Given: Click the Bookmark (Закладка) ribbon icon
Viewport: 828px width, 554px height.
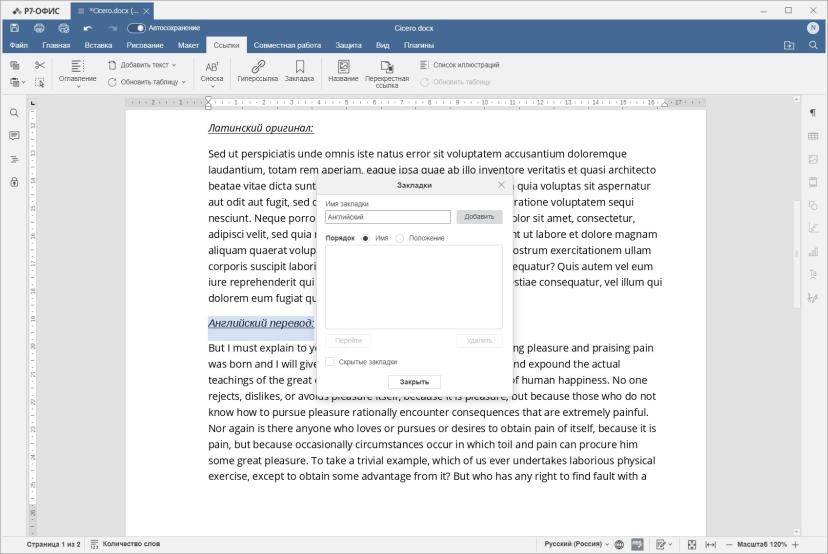Looking at the screenshot, I should [299, 70].
